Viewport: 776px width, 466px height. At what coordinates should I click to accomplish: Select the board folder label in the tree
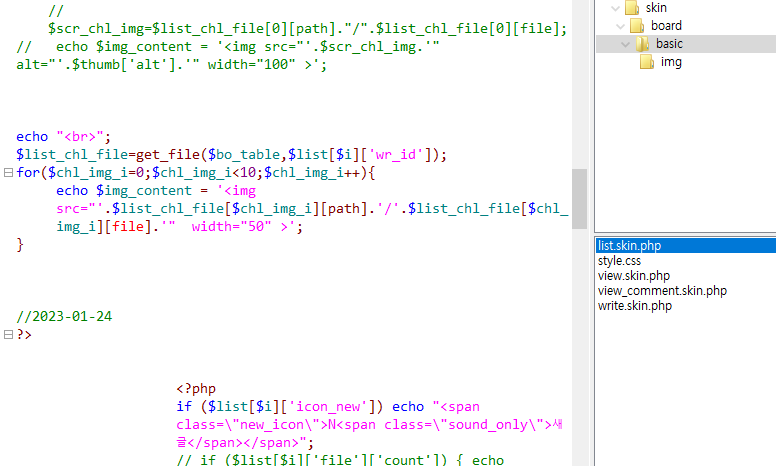pos(666,26)
